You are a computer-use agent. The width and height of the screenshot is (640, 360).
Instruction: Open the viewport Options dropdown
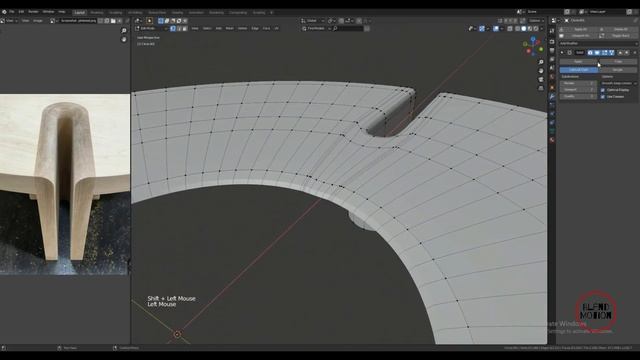tap(536, 21)
